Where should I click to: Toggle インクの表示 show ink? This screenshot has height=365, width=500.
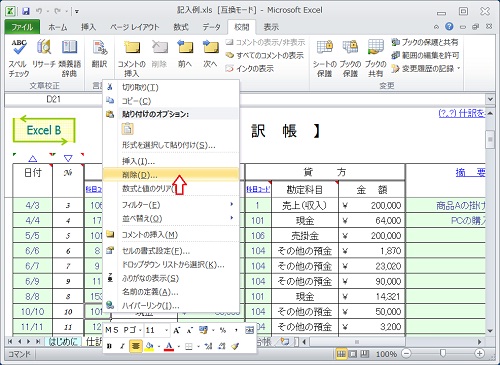(x=249, y=68)
